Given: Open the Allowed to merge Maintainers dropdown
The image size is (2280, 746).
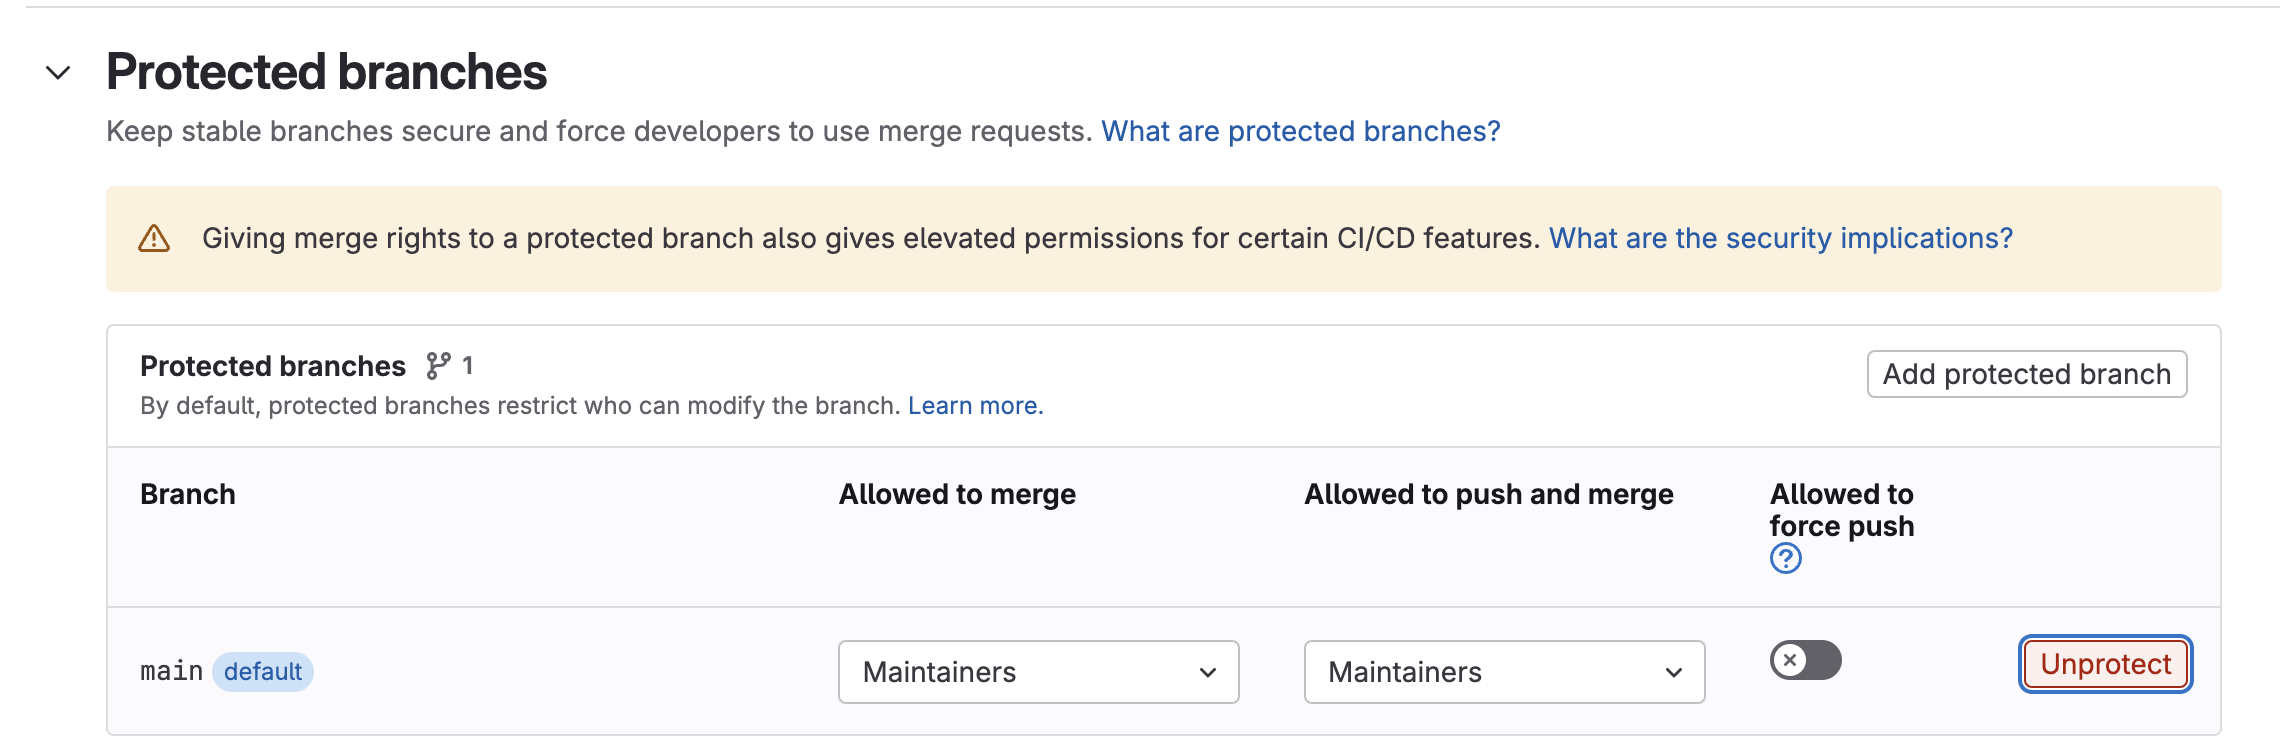Looking at the screenshot, I should [x=1039, y=672].
